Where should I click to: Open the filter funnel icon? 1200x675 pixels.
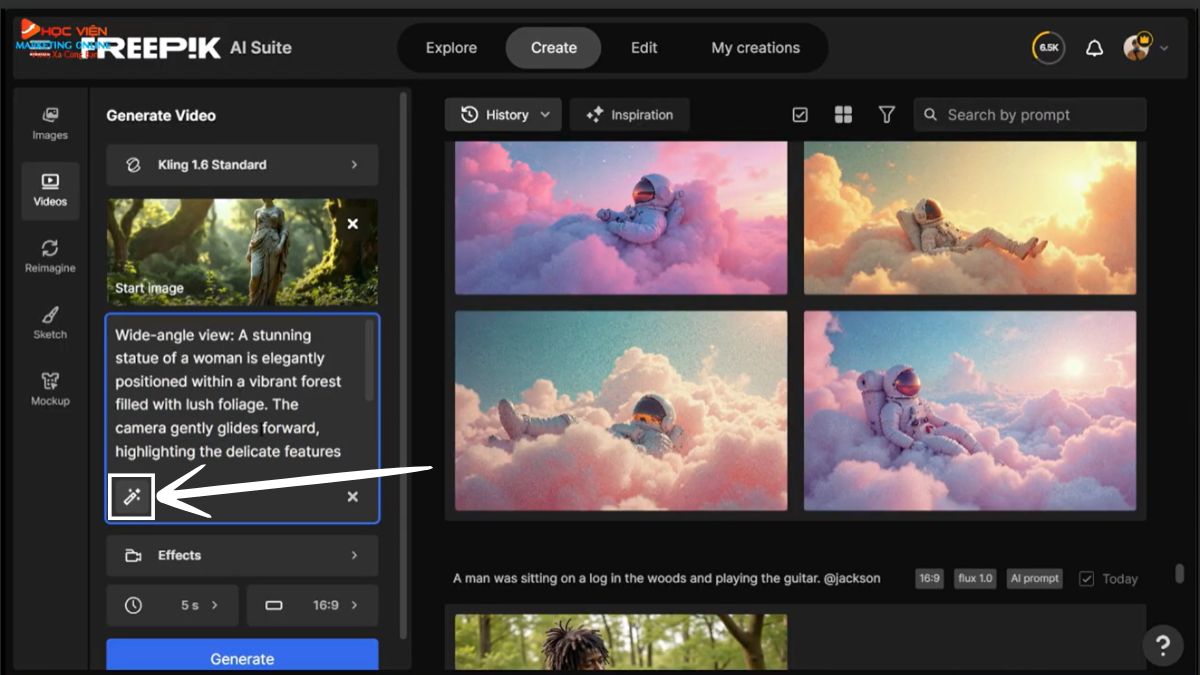click(886, 115)
